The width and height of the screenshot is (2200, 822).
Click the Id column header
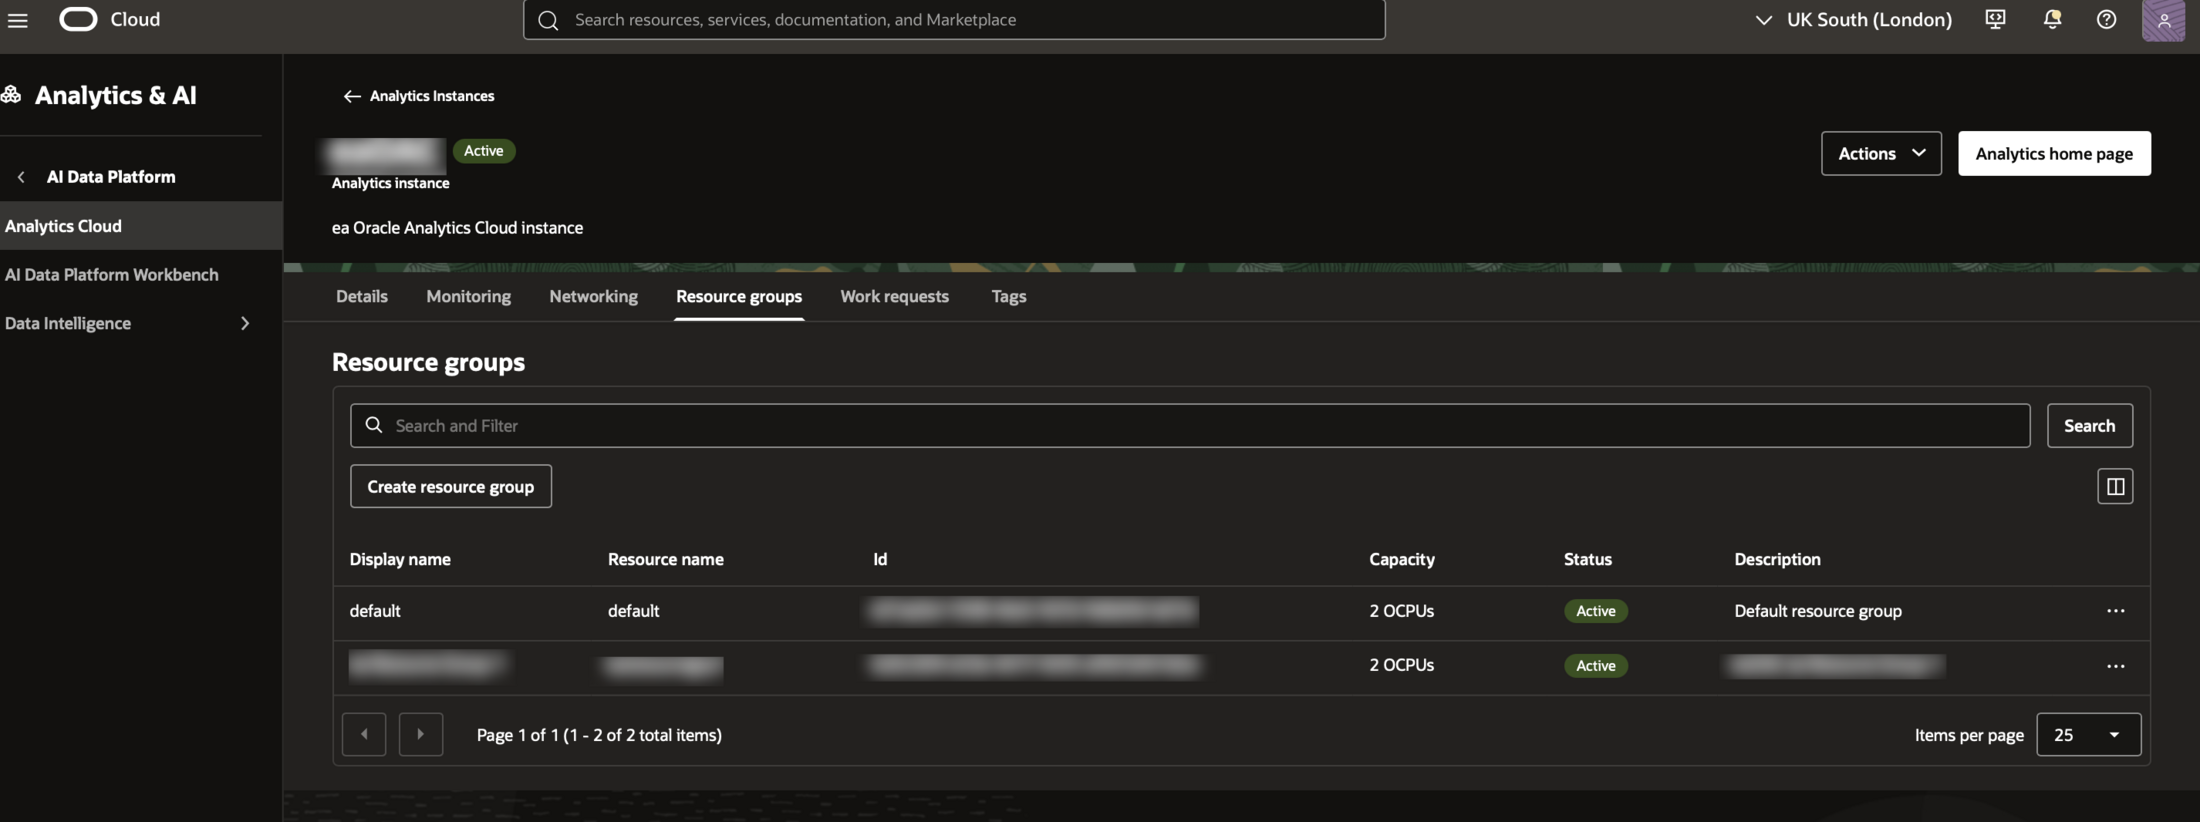point(880,559)
